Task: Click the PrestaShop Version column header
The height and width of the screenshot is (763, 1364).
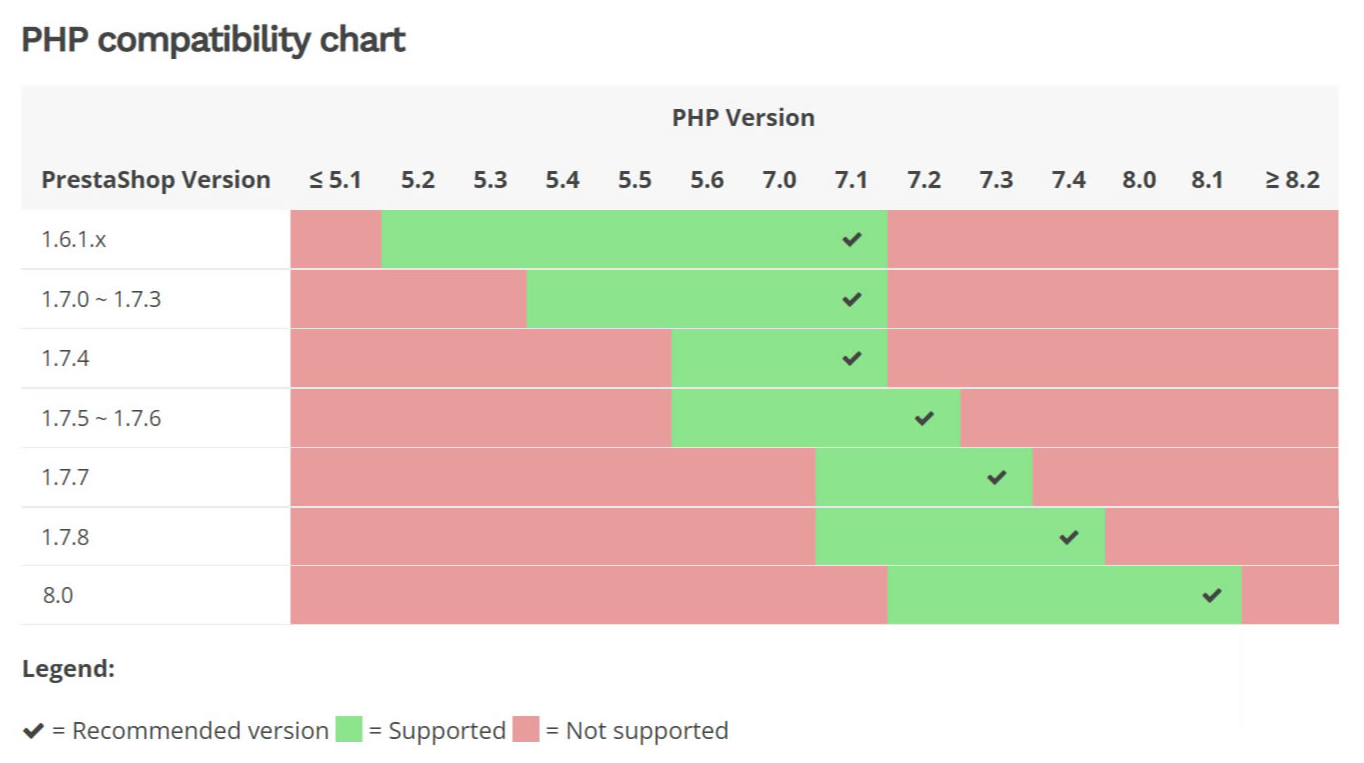Action: pyautogui.click(x=156, y=180)
